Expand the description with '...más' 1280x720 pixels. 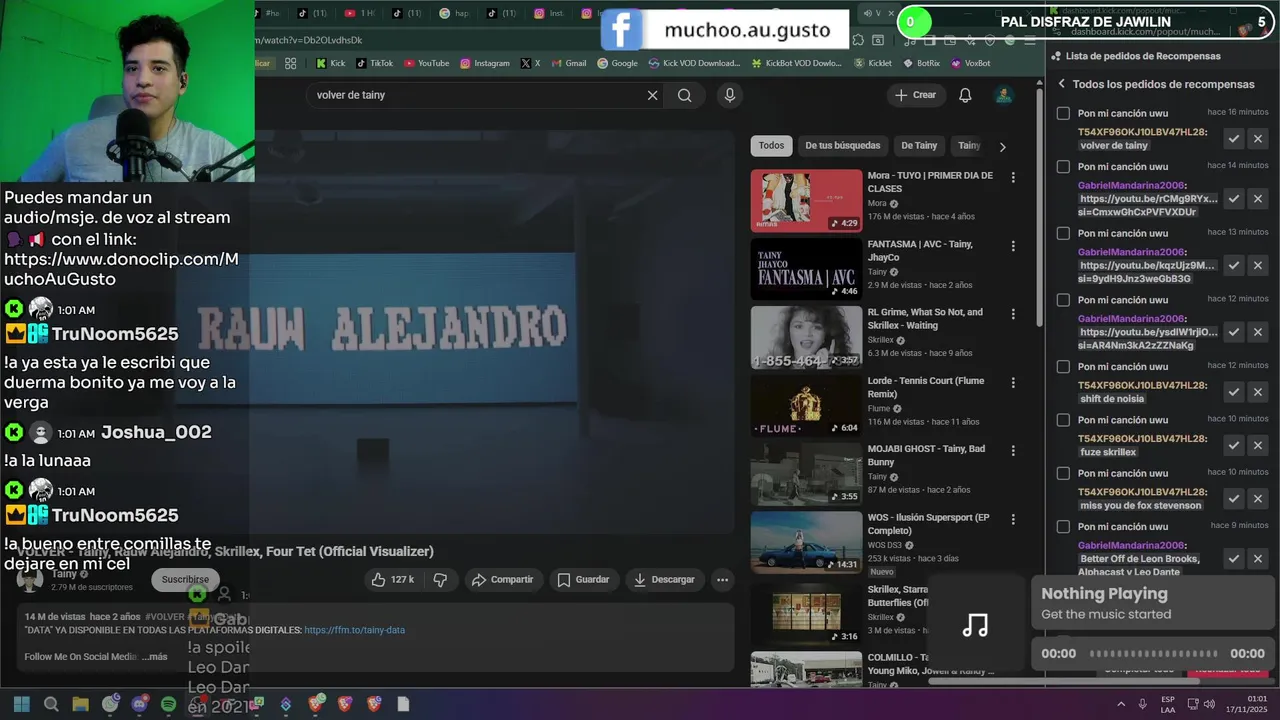click(154, 657)
